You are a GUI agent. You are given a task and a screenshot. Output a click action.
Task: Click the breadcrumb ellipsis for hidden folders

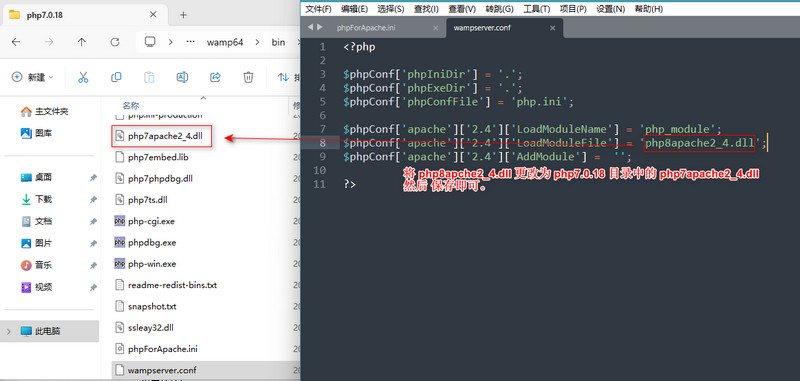[191, 42]
